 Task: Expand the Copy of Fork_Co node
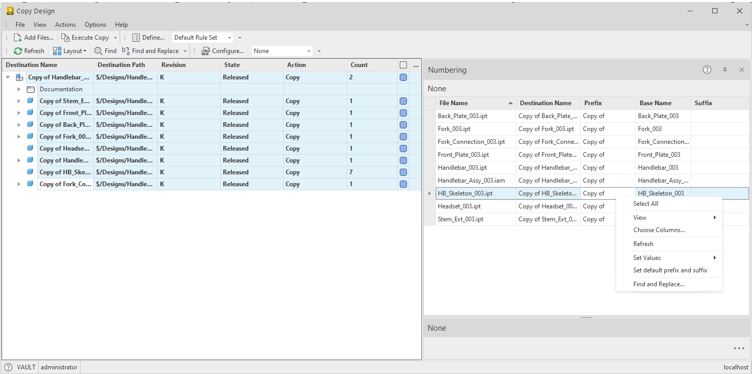click(x=19, y=184)
